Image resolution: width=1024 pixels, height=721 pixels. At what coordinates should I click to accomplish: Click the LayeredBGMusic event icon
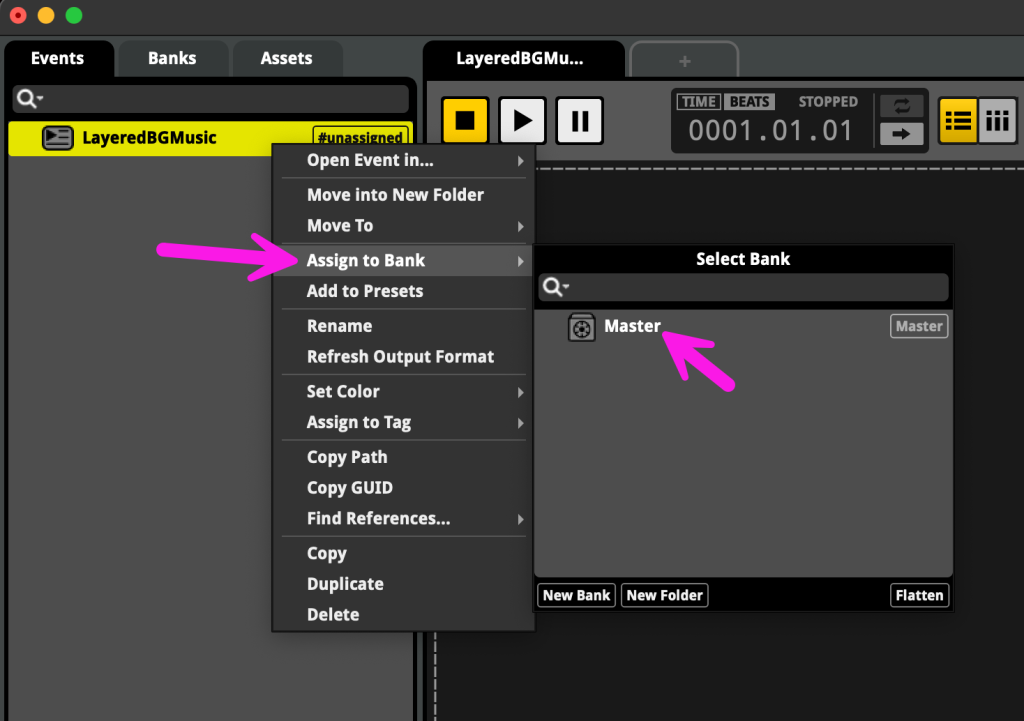coord(58,138)
